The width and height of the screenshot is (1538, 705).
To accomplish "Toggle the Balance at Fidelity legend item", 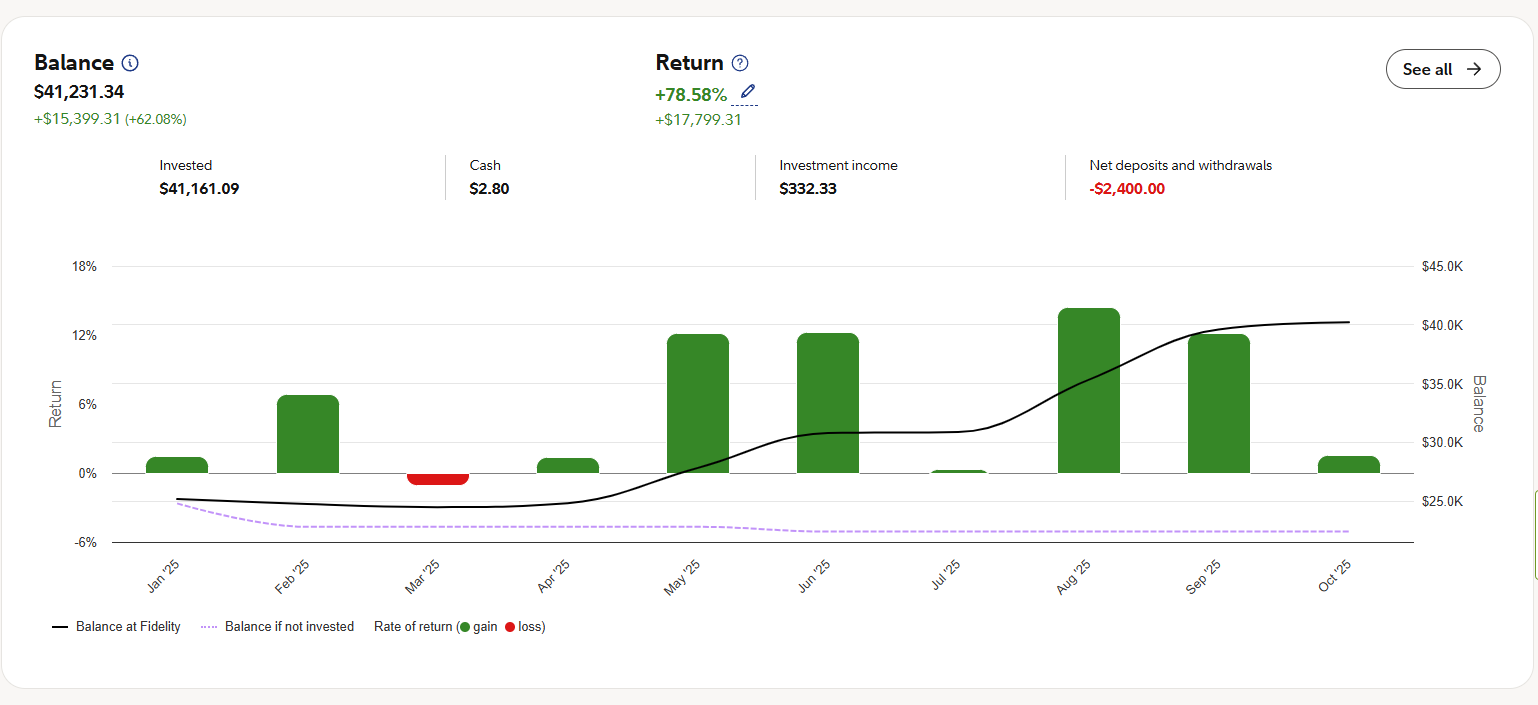I will point(116,627).
